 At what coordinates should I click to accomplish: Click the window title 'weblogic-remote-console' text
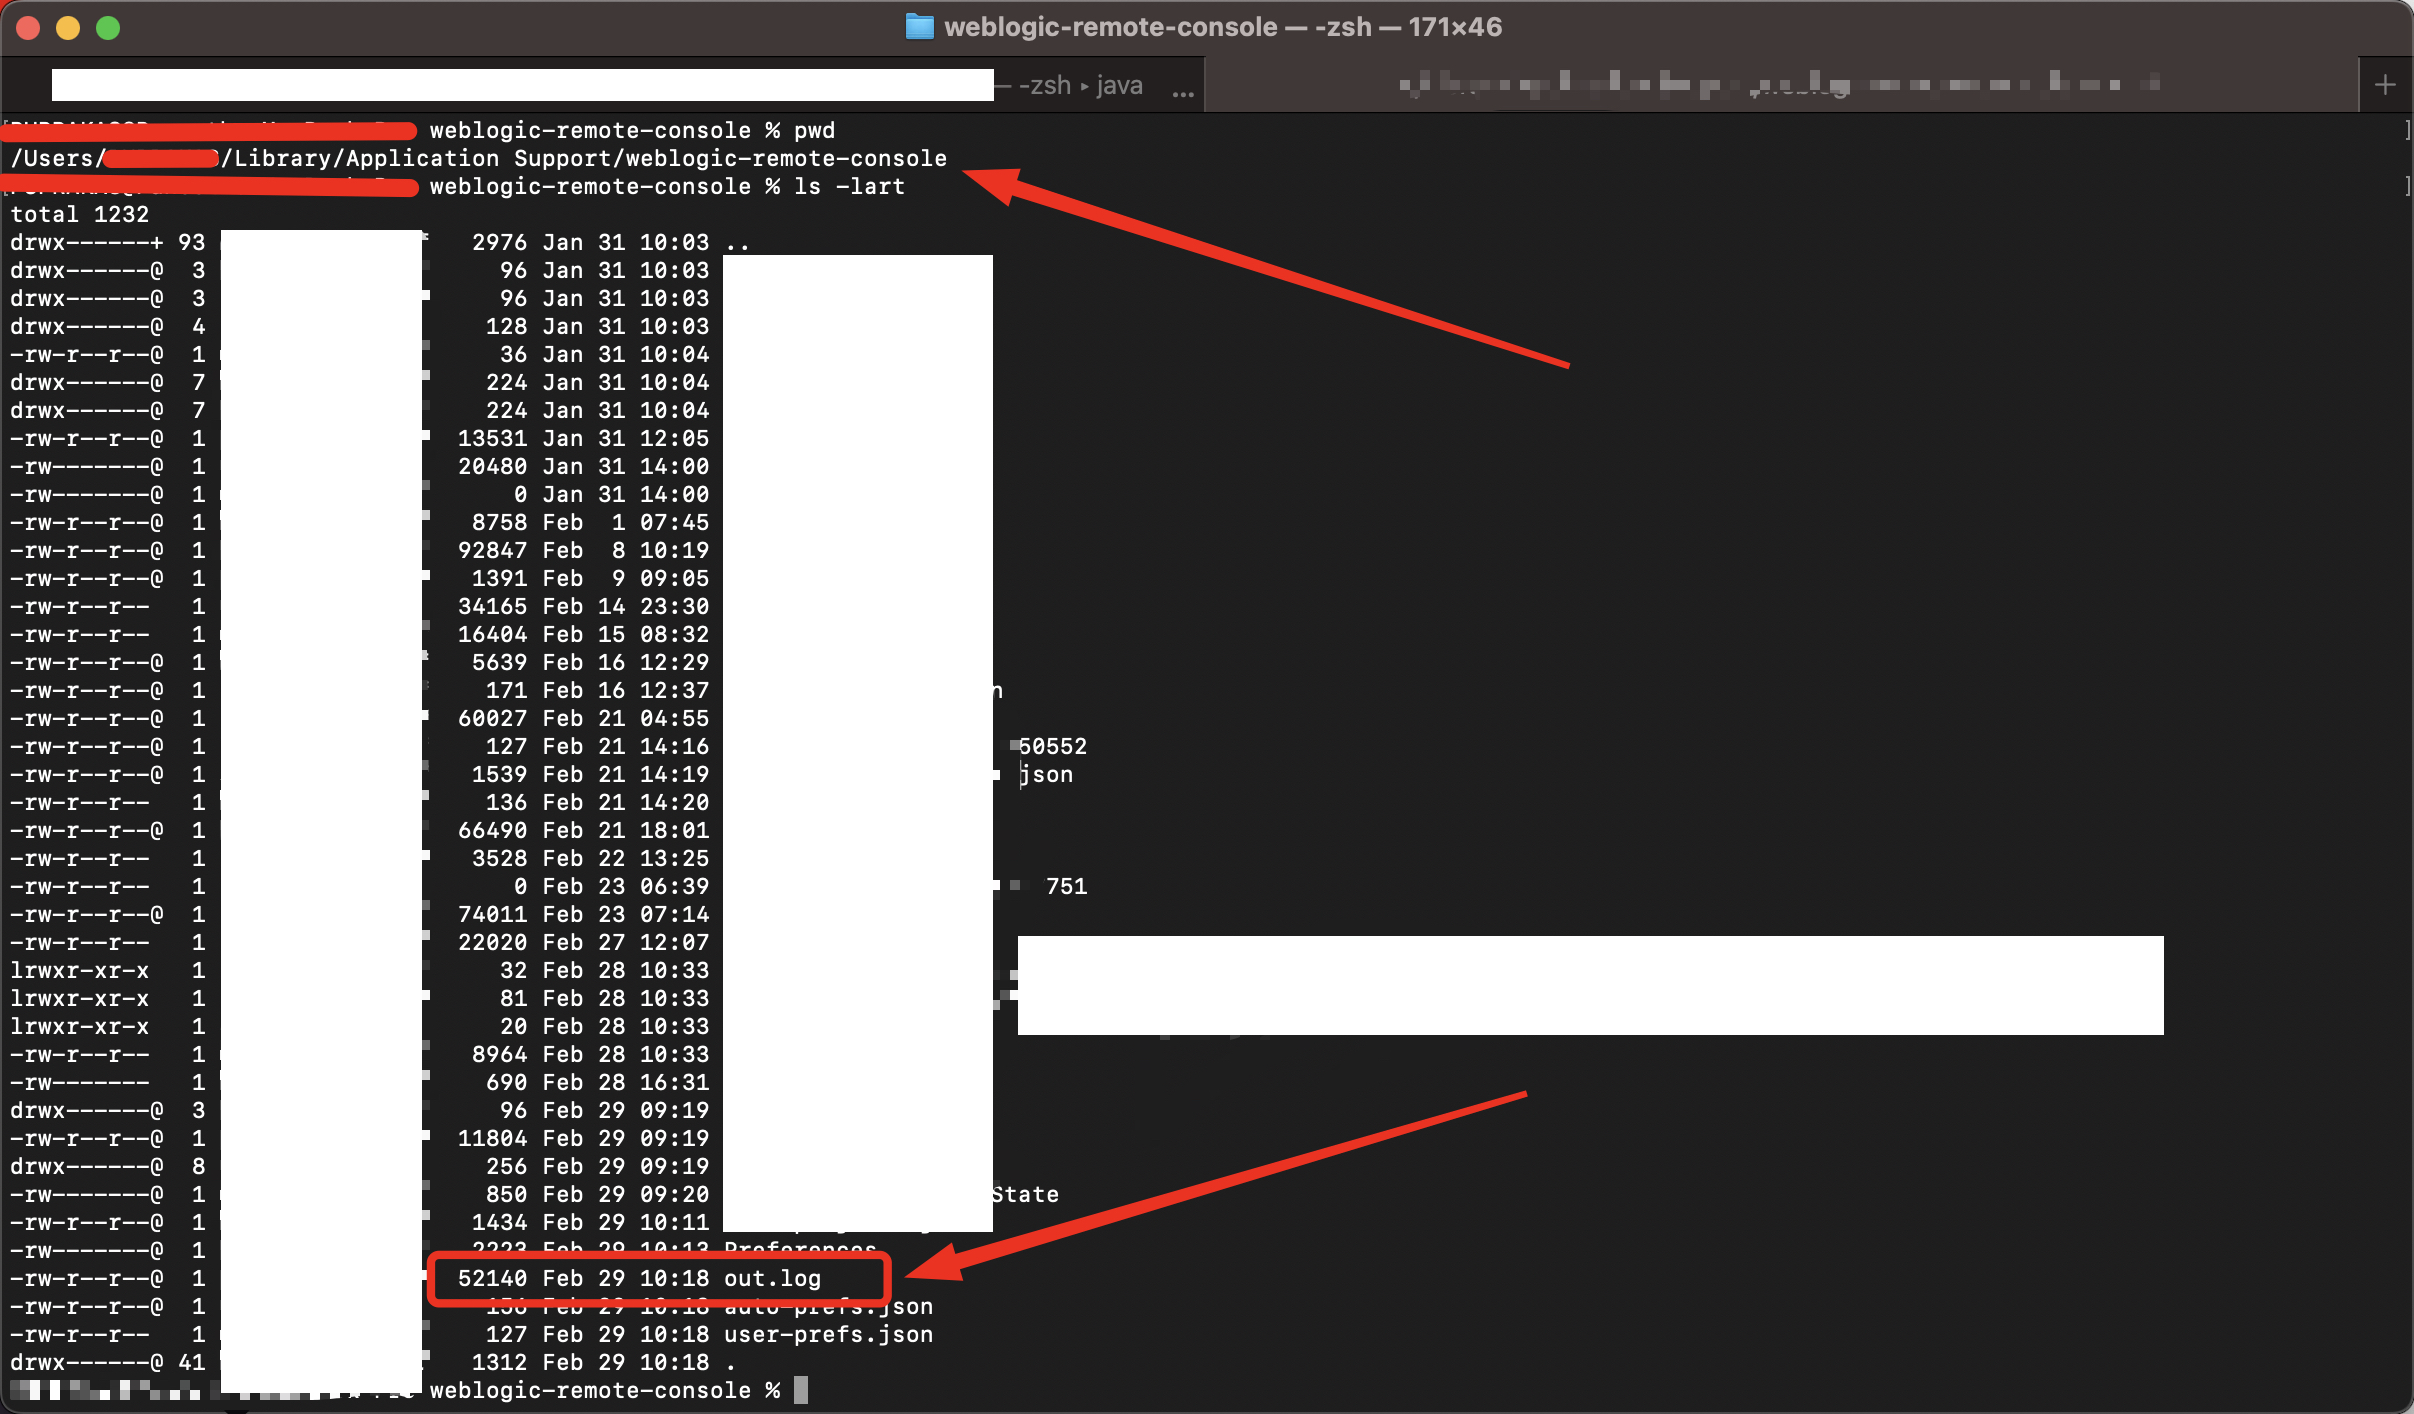pos(1110,27)
